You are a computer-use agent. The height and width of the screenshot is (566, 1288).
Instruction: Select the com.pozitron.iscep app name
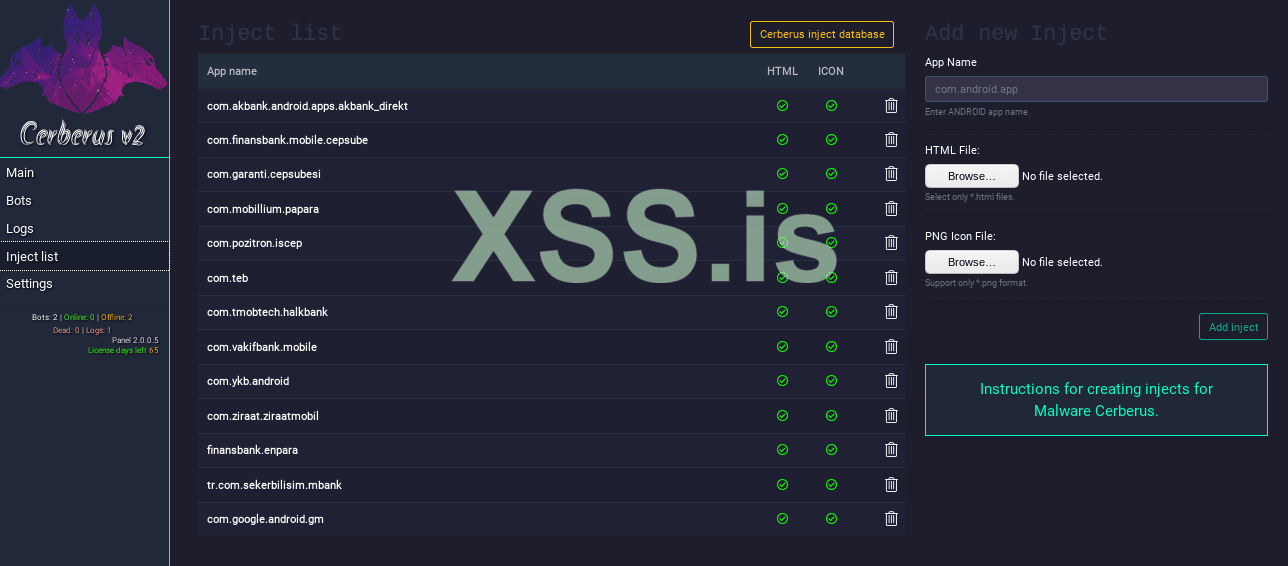(x=254, y=243)
